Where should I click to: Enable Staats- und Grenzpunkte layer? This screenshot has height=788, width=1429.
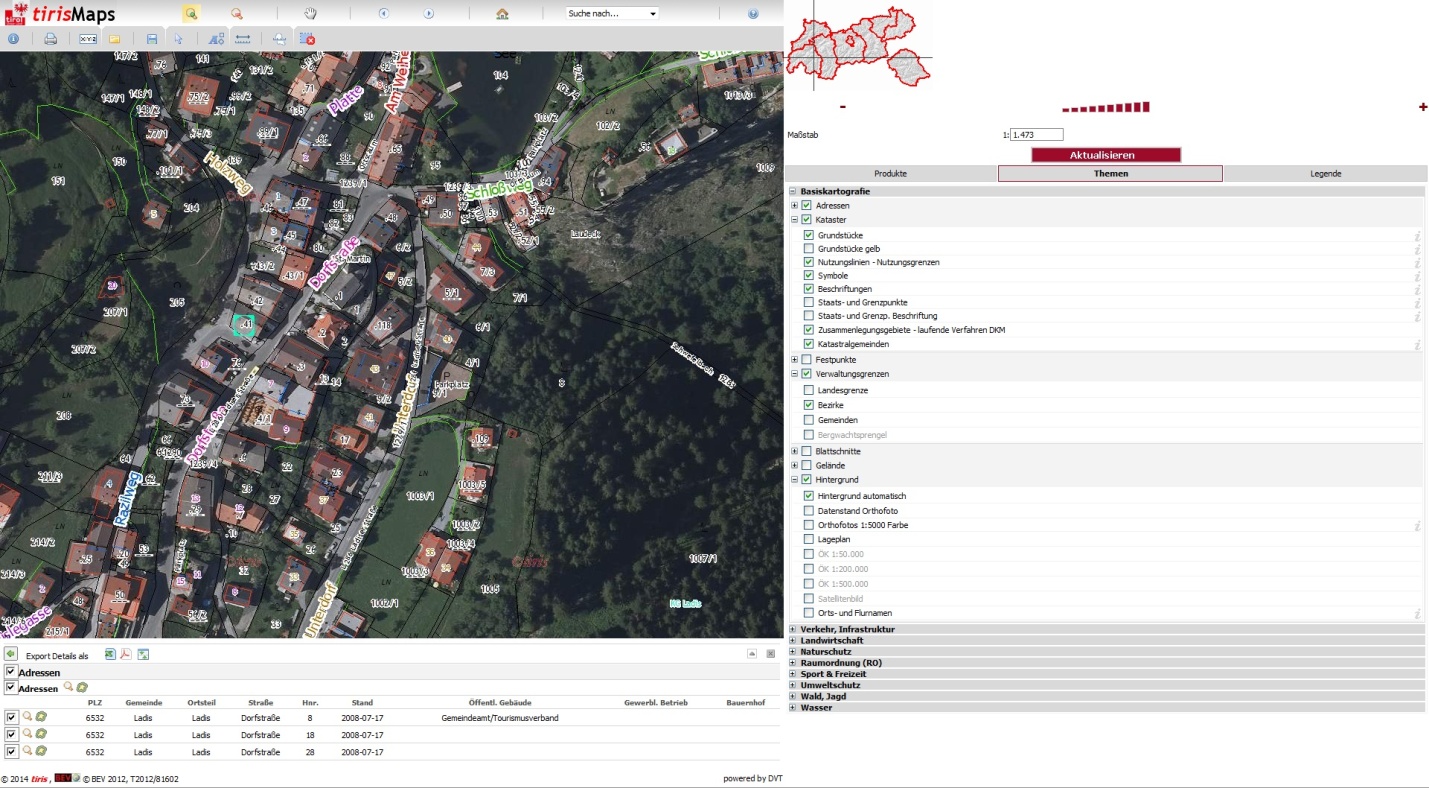808,302
